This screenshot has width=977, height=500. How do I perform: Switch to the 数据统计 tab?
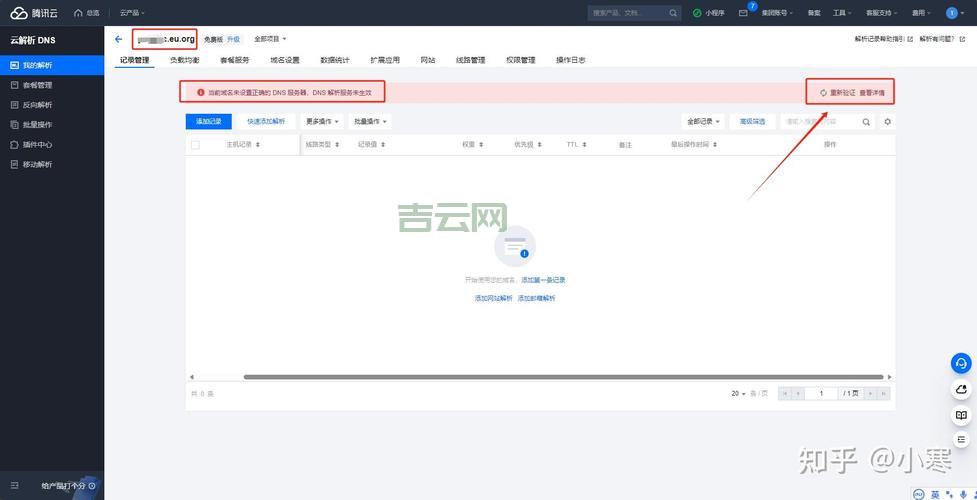click(335, 60)
